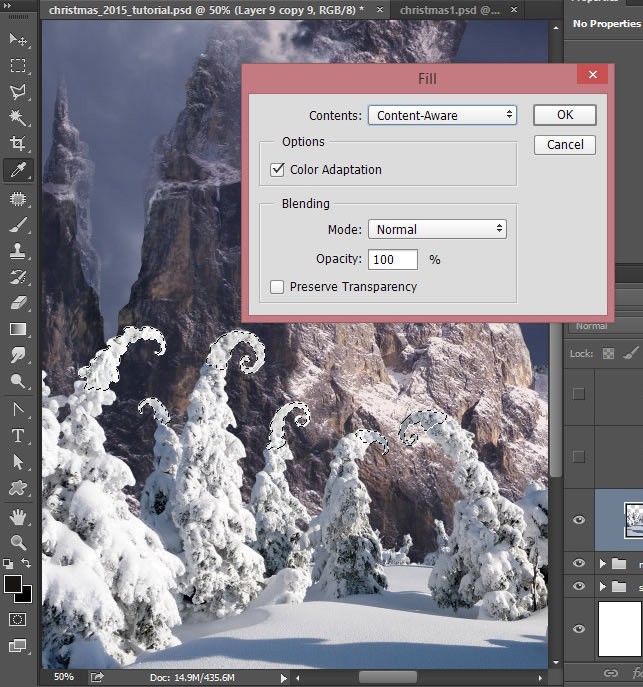Screen dimensions: 643x687
Task: Open the Contents dropdown showing Content-Aware
Action: [x=442, y=115]
